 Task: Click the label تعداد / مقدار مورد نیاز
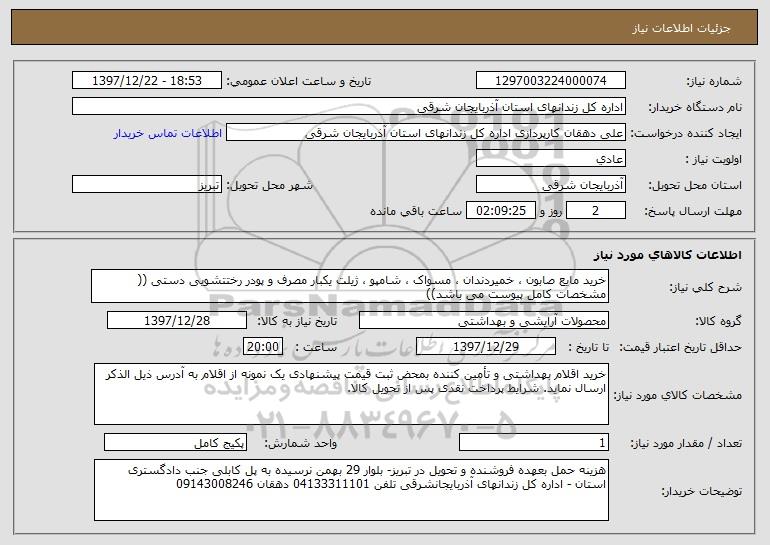pyautogui.click(x=686, y=443)
